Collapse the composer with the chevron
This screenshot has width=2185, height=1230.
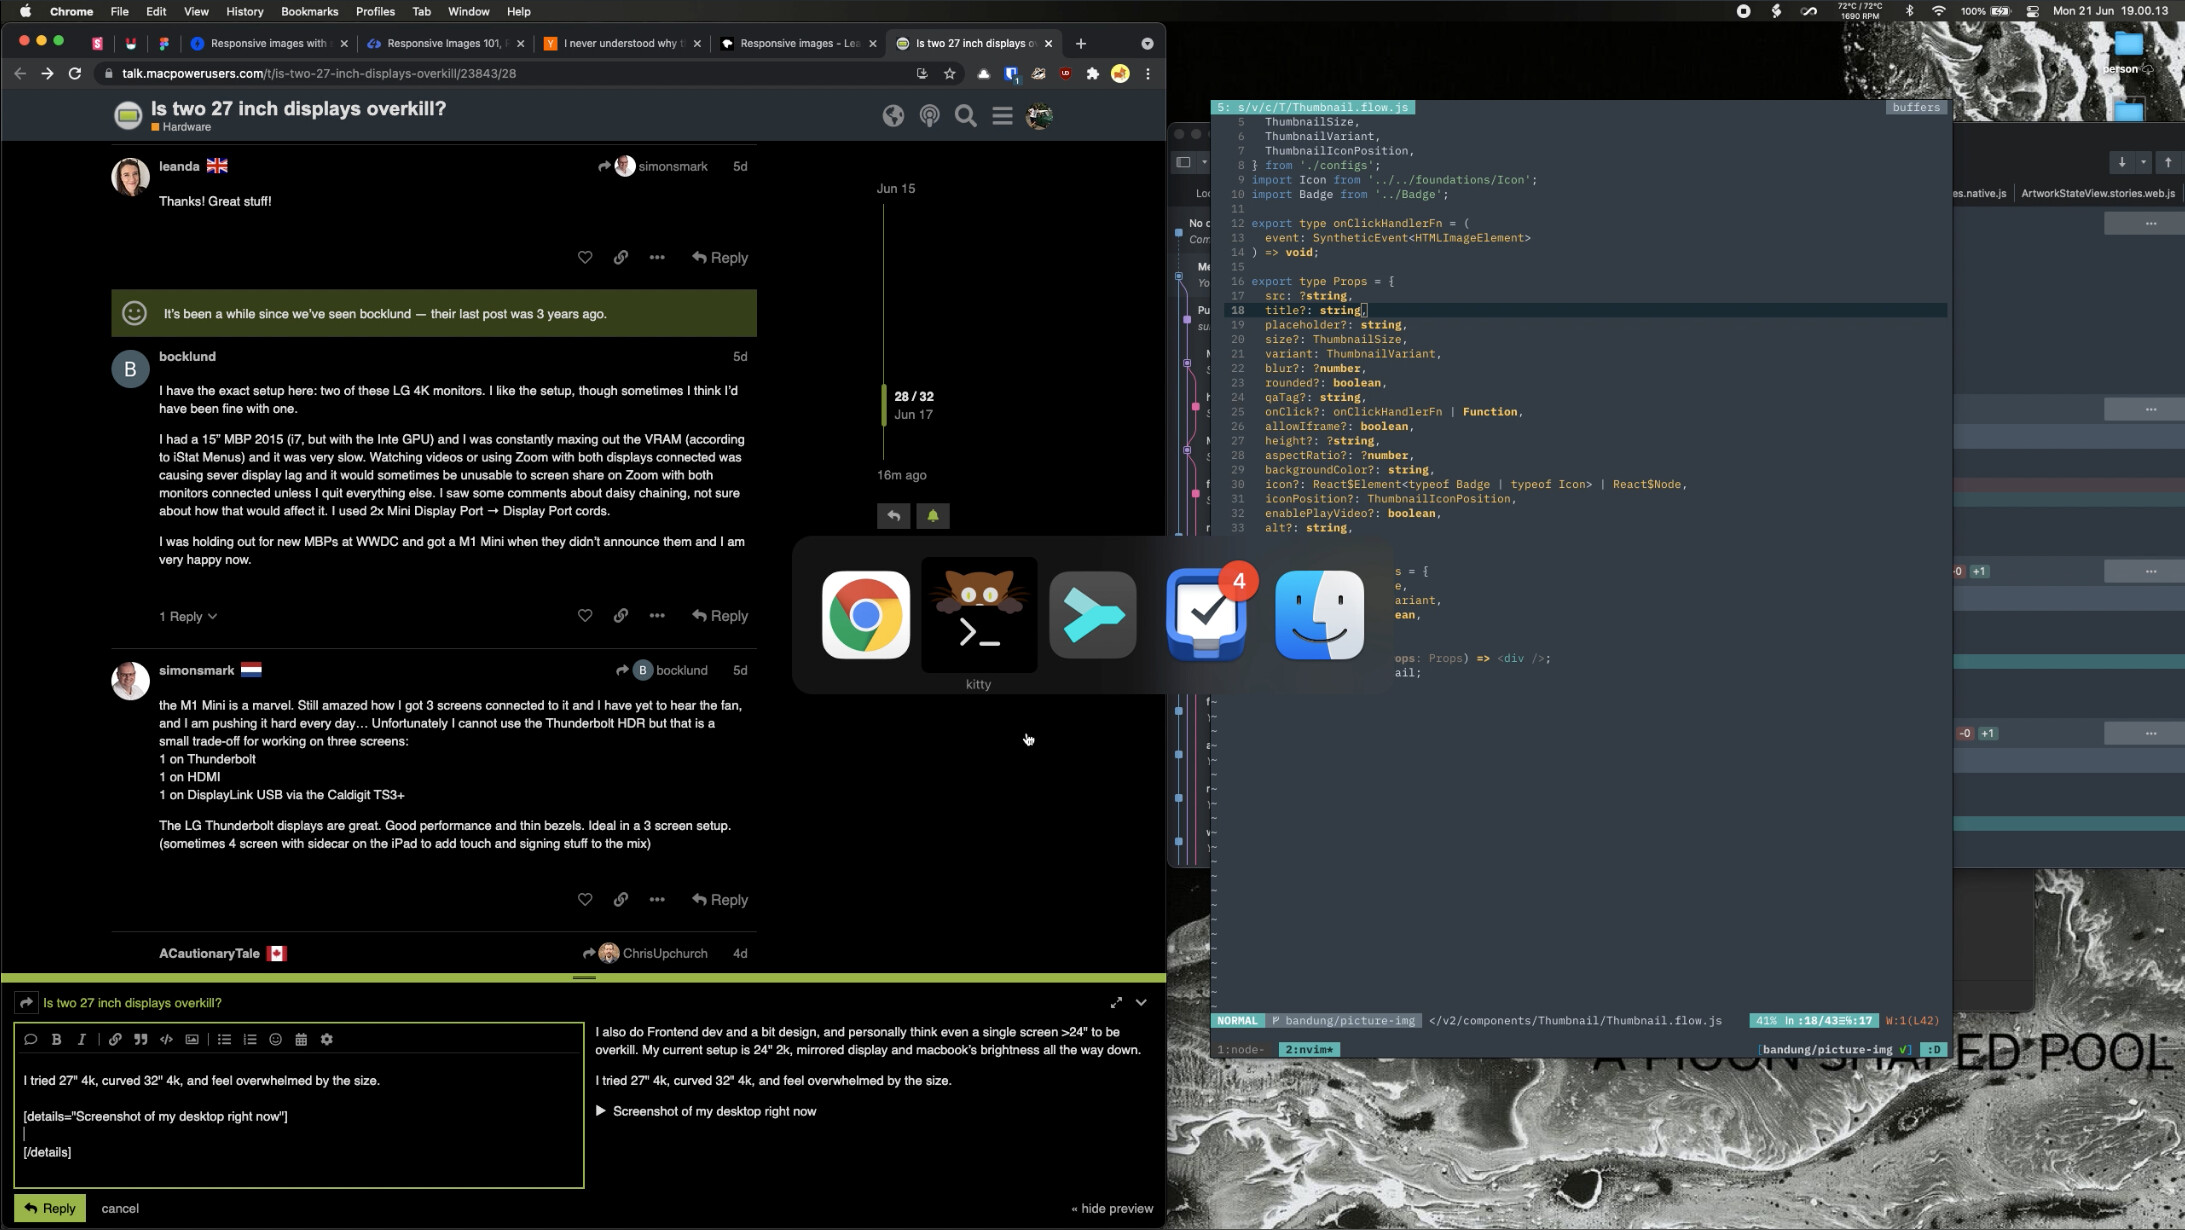[1141, 1002]
